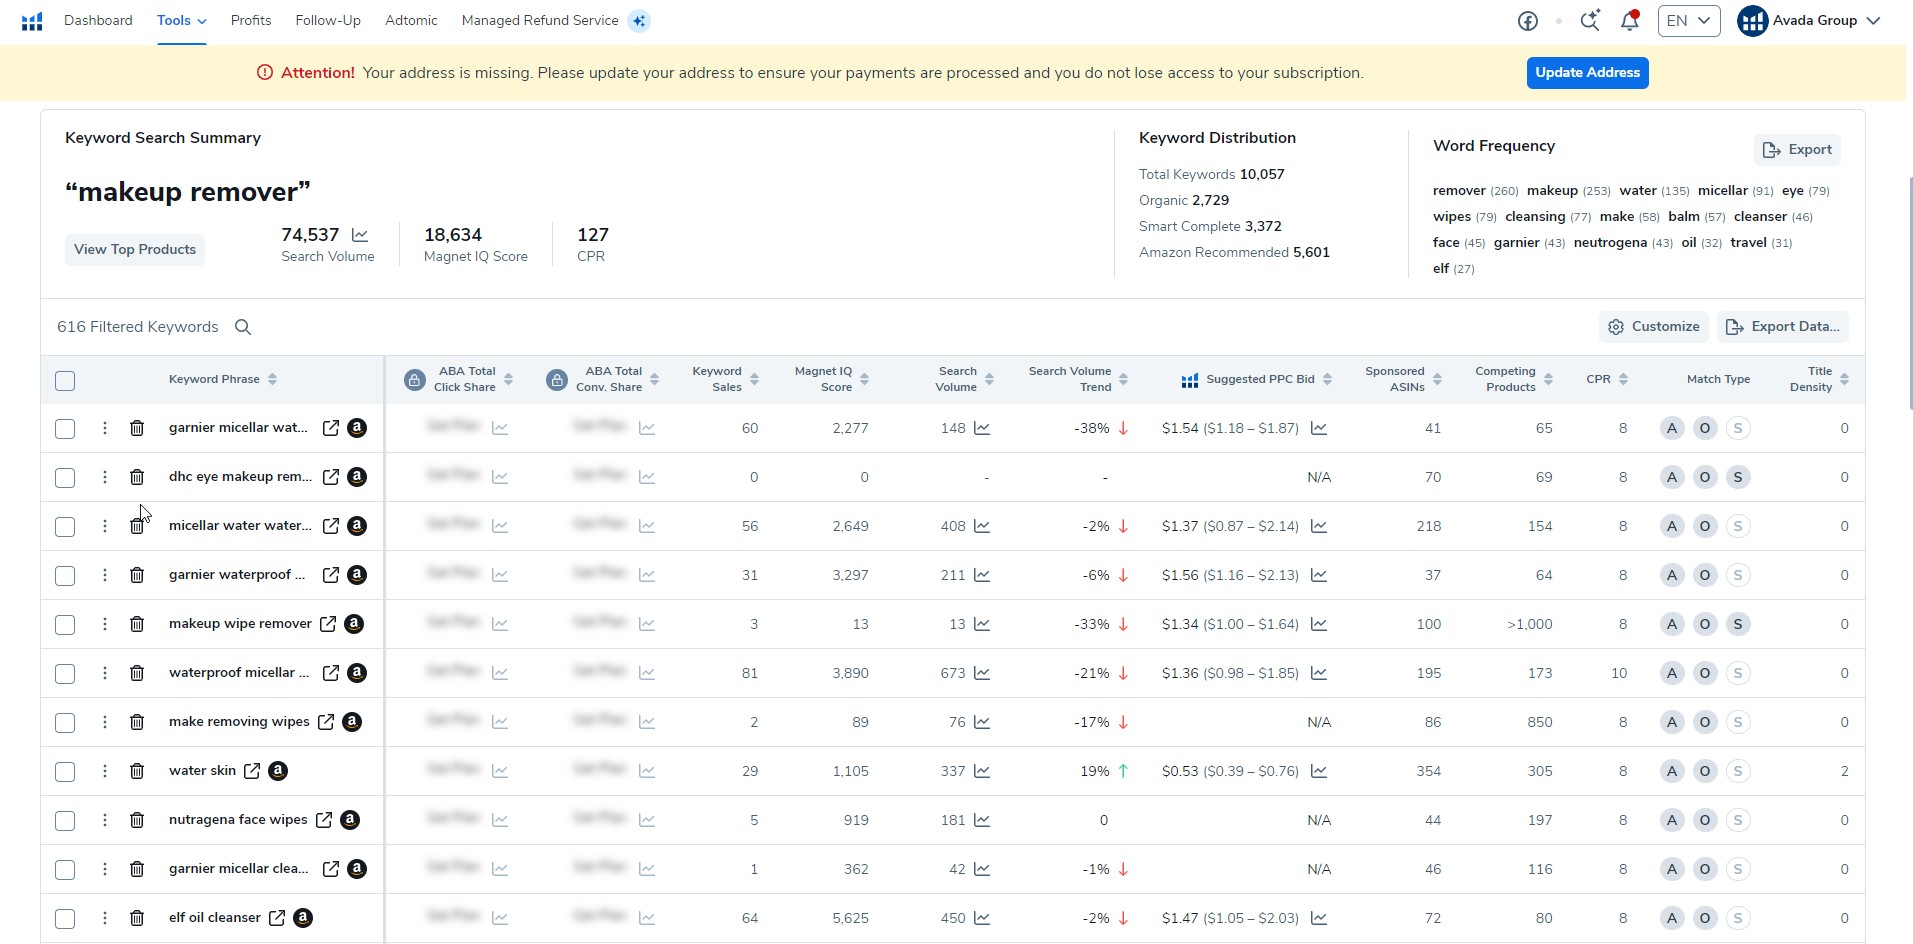Open the Avada Group account menu
Viewport: 1913px width, 944px height.
click(x=1809, y=21)
